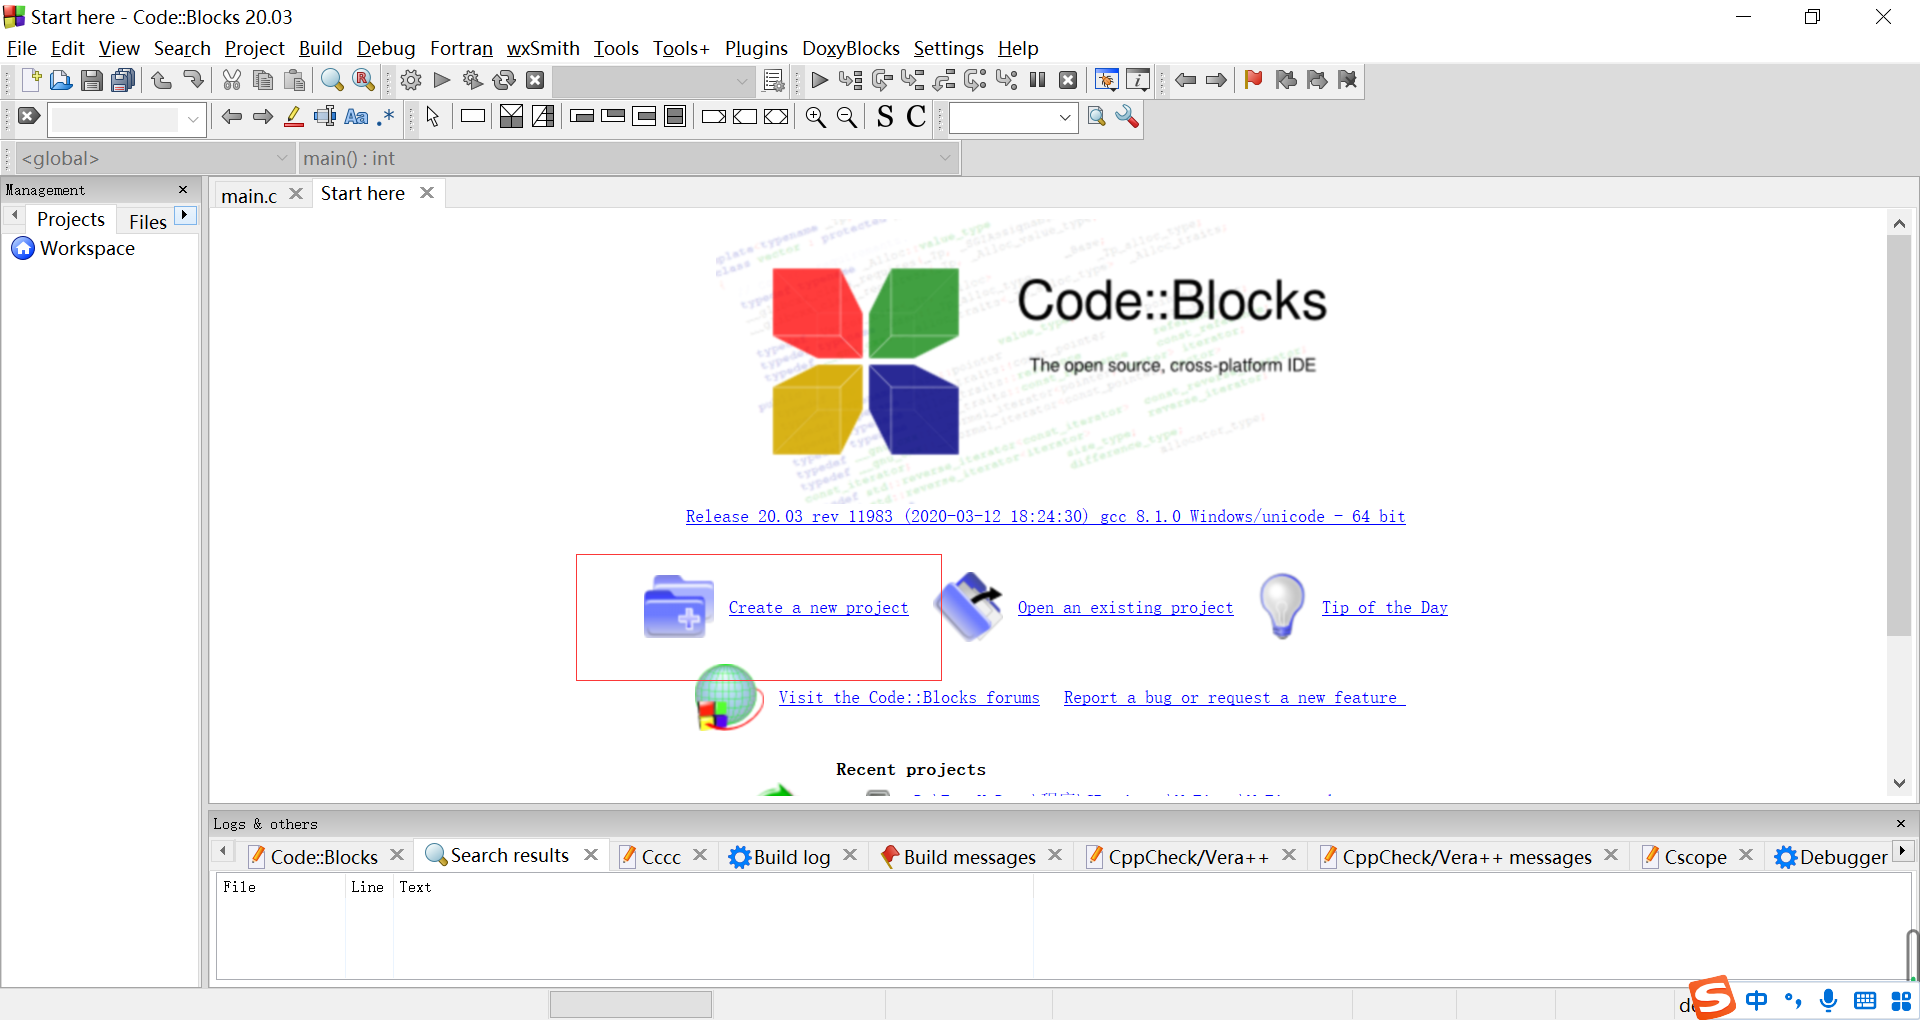Close the Management panel
The width and height of the screenshot is (1920, 1020).
click(183, 189)
